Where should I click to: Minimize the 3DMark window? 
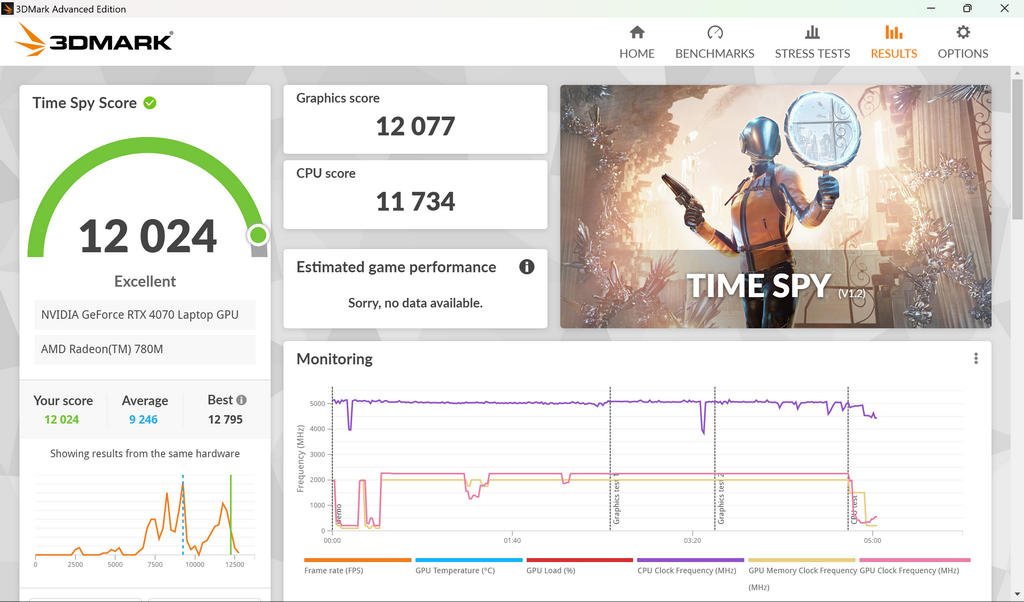pos(931,8)
